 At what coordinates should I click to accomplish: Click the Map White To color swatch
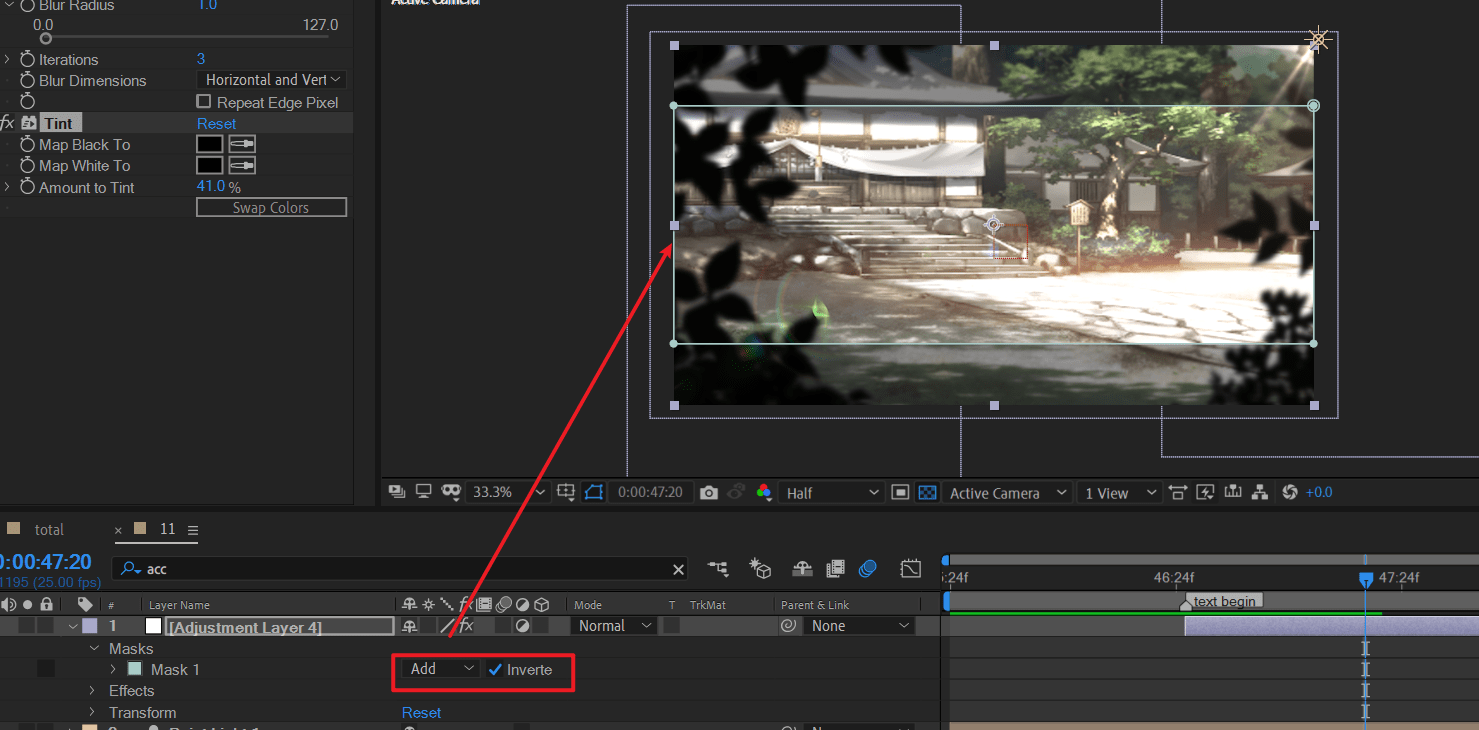(210, 165)
